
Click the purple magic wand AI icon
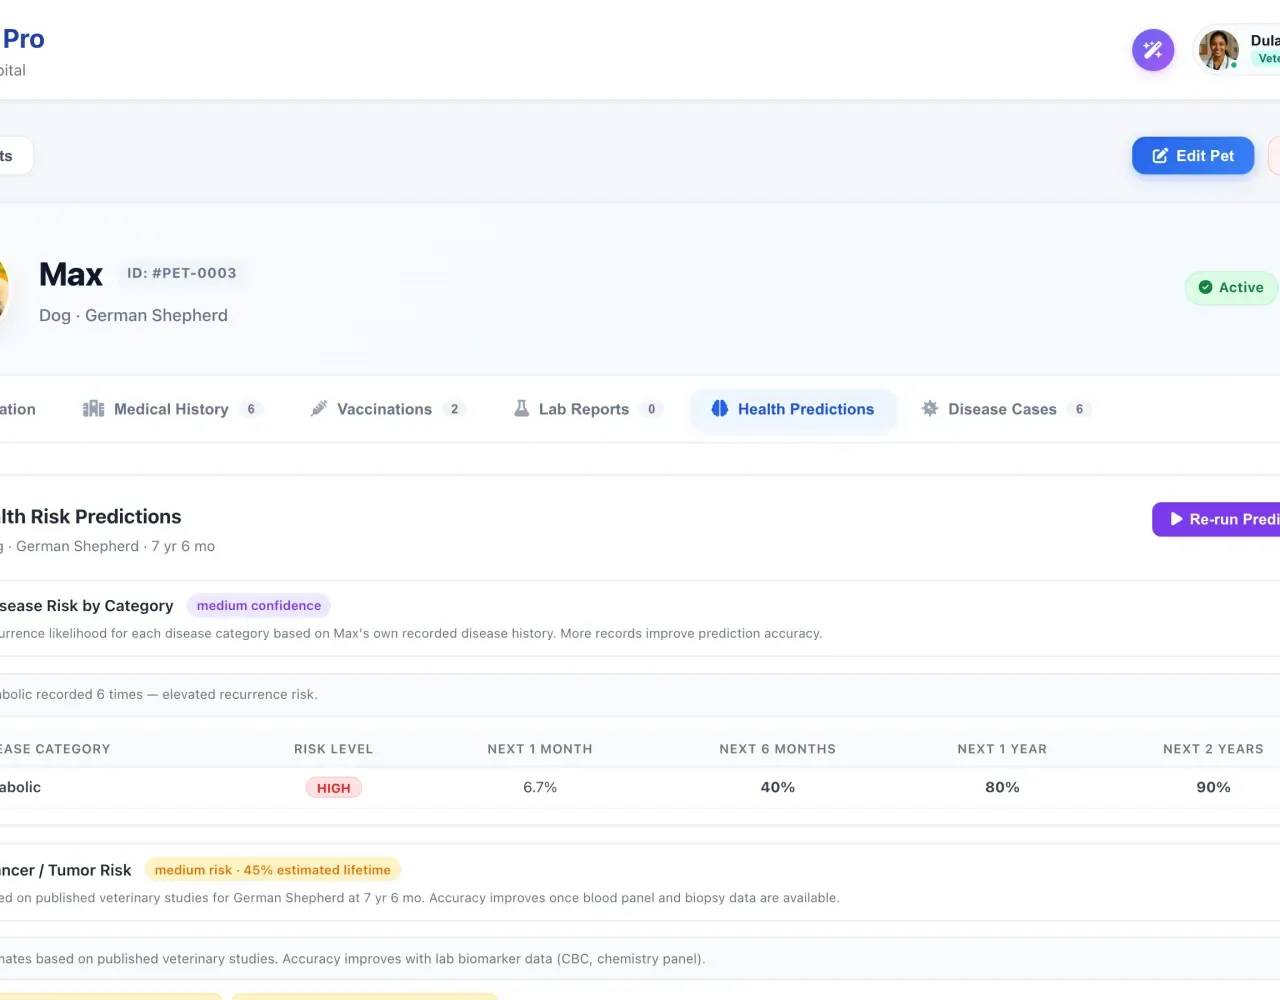pos(1152,50)
